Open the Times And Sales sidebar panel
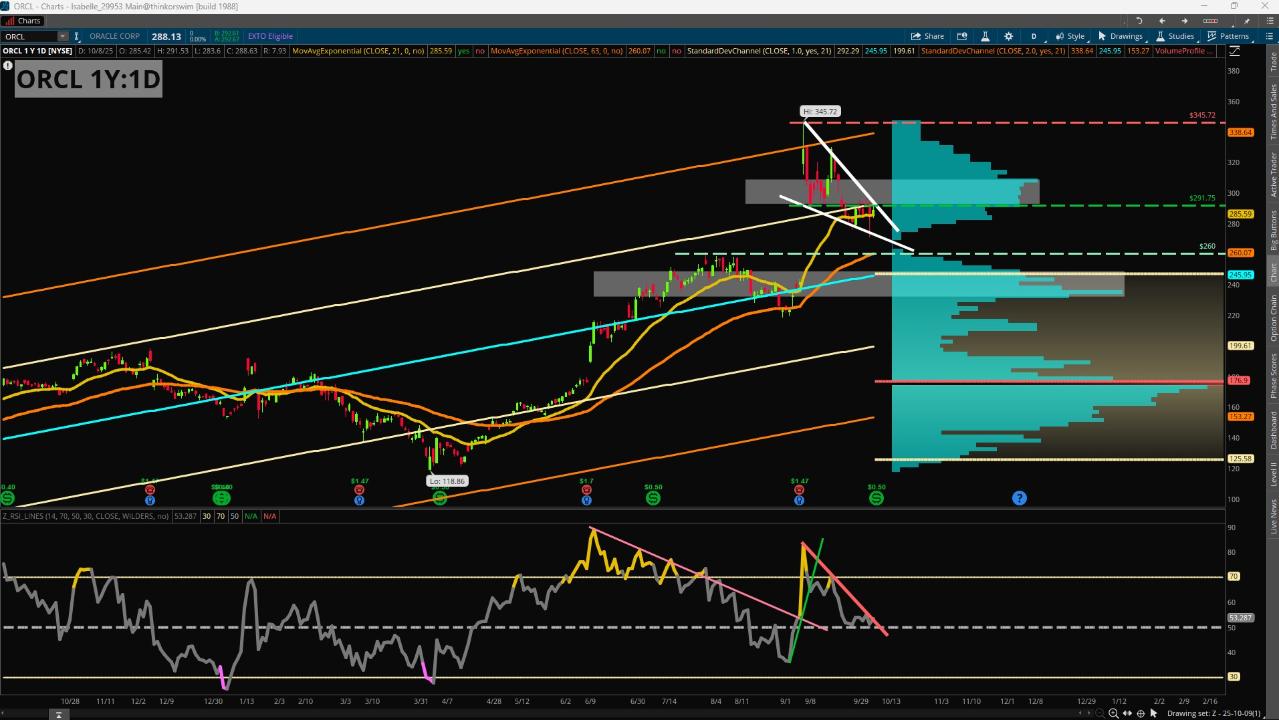This screenshot has height=720, width=1279. (1272, 112)
